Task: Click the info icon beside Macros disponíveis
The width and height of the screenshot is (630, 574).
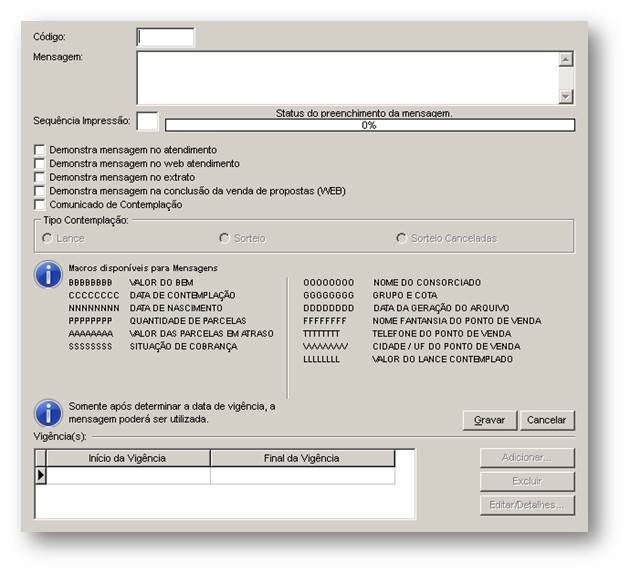Action: 48,275
